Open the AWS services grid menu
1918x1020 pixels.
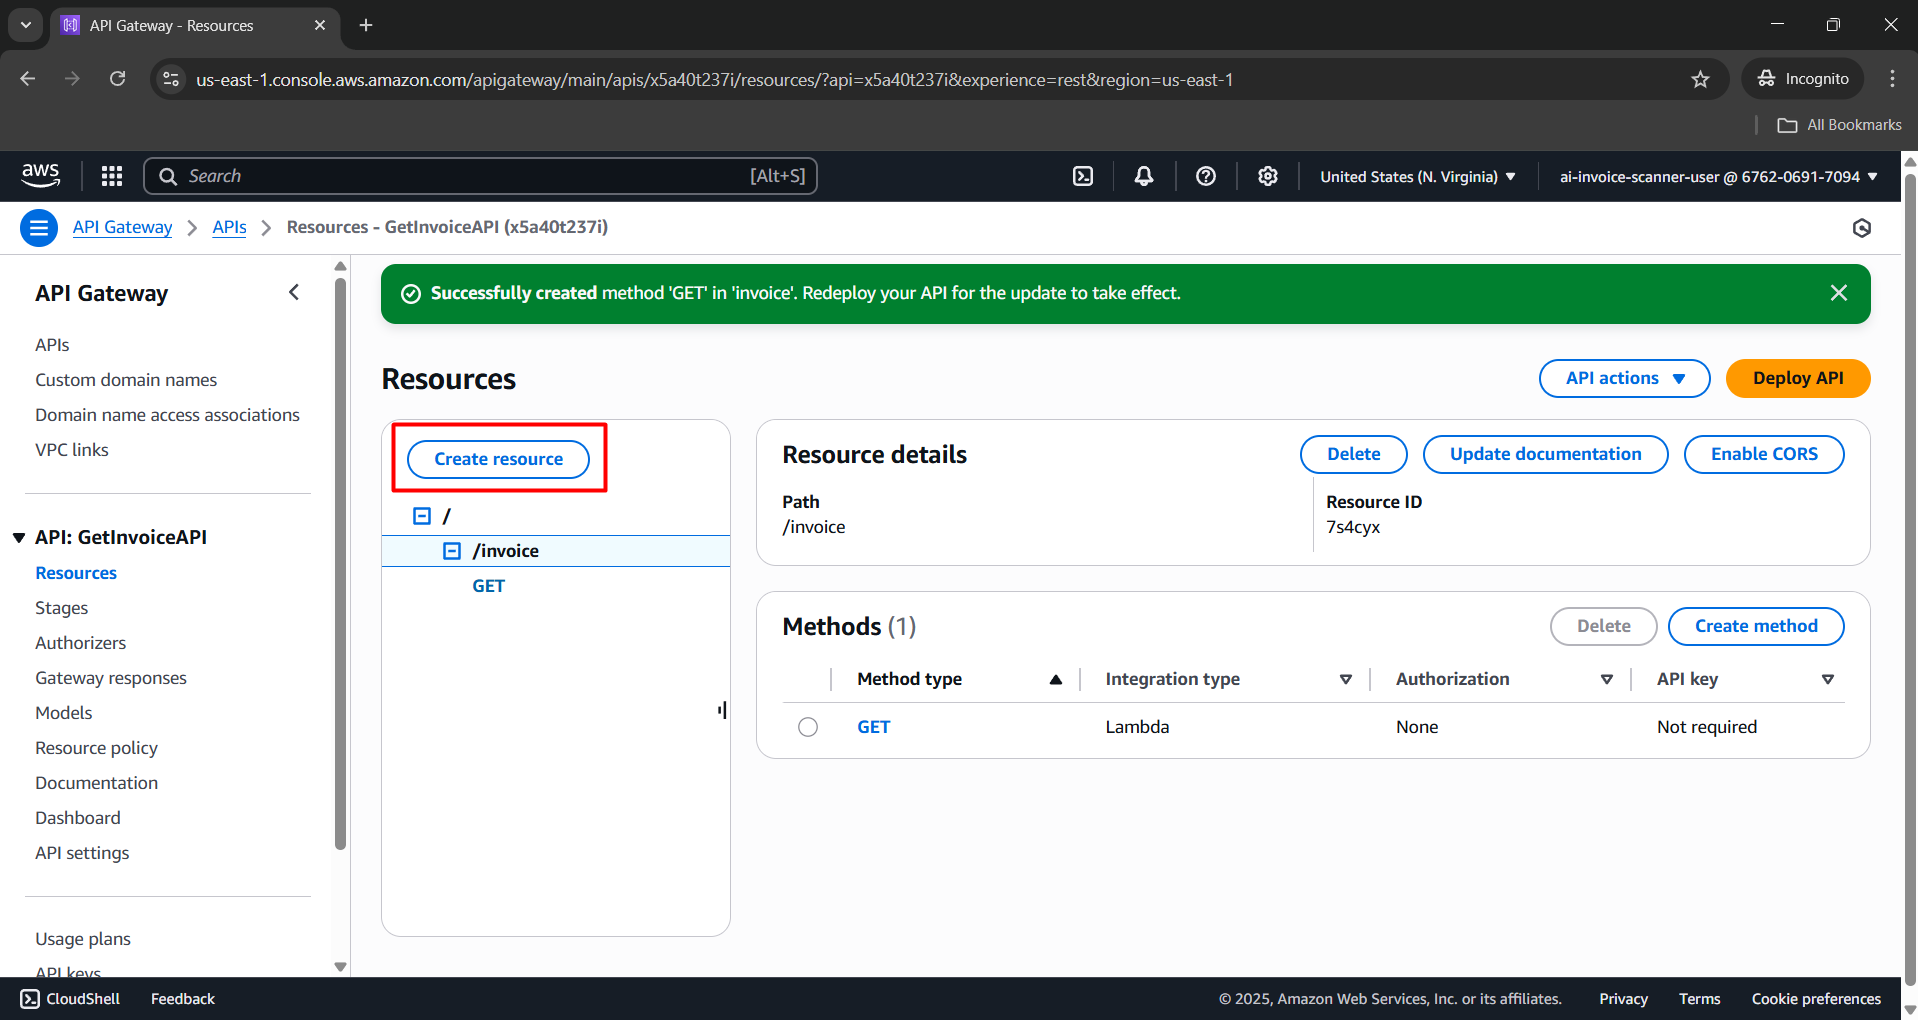112,176
